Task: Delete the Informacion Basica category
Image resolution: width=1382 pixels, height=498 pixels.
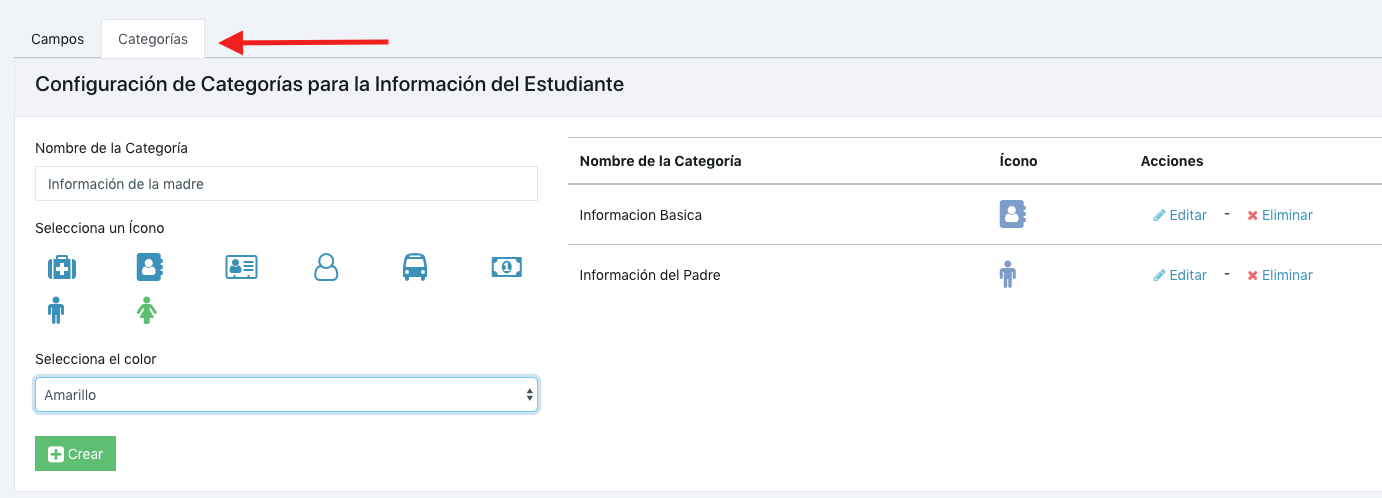Action: point(1280,215)
